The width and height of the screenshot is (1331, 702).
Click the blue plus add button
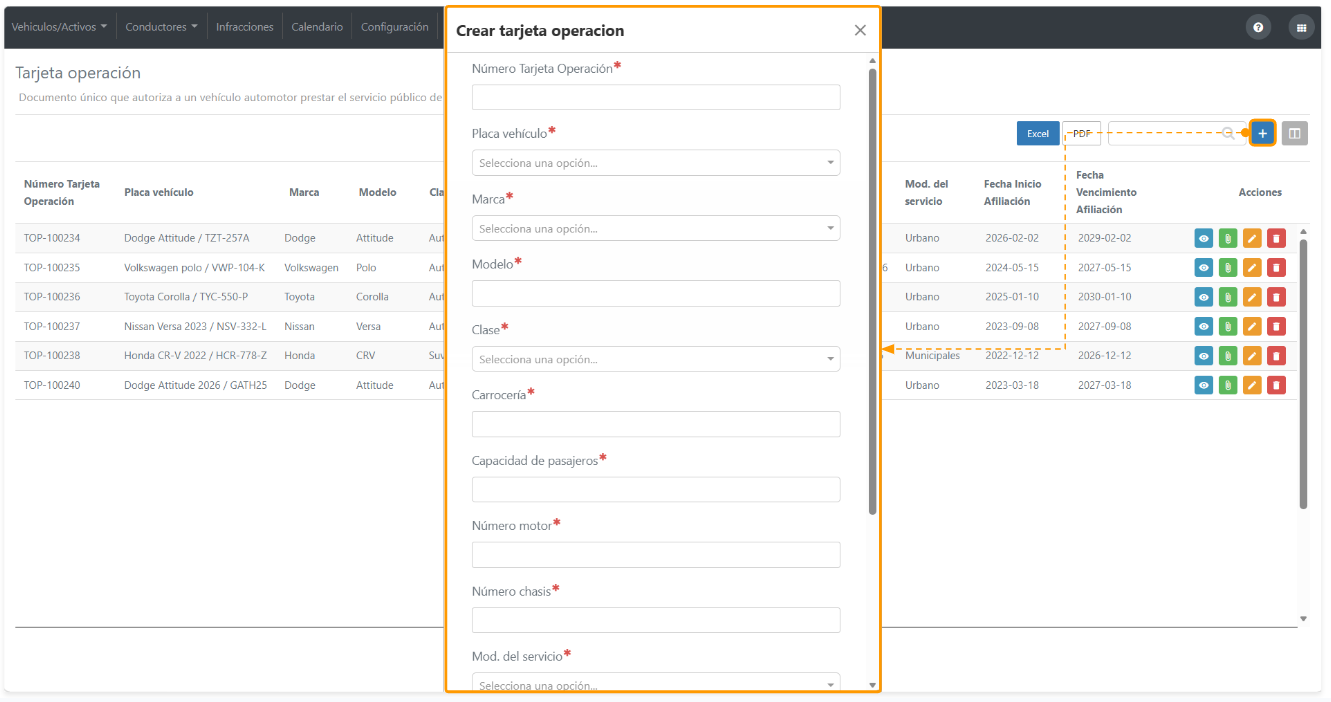[x=1262, y=133]
